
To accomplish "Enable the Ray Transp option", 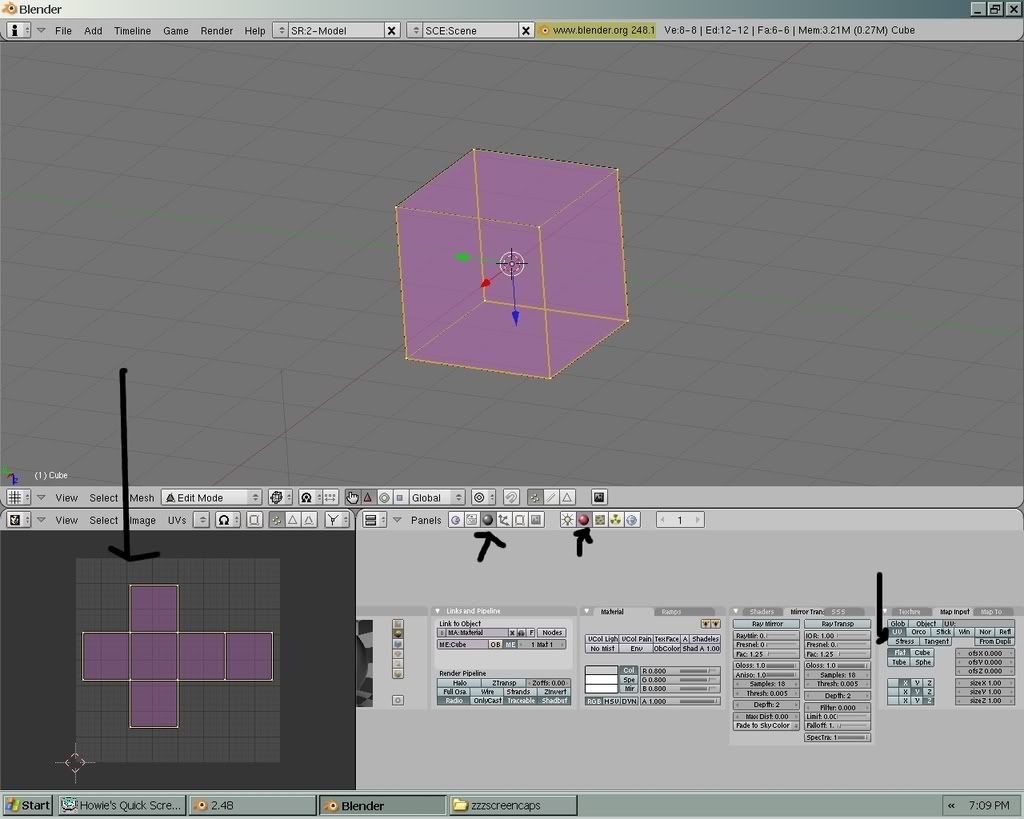I will [837, 623].
